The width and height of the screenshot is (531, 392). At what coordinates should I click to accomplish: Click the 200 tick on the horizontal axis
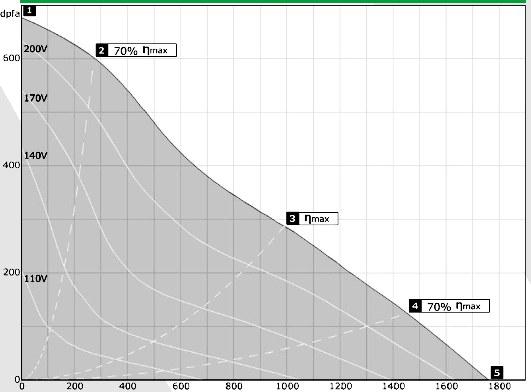(75, 386)
